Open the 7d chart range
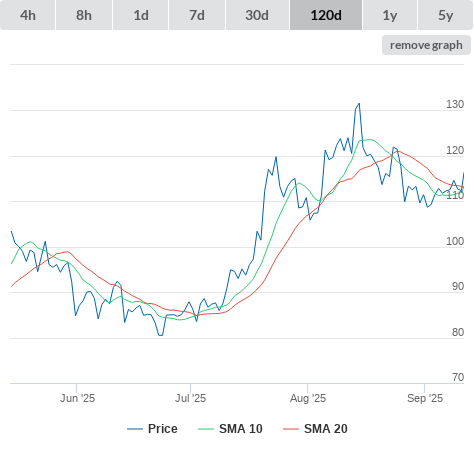Viewport: 474px width, 455px height. tap(197, 15)
